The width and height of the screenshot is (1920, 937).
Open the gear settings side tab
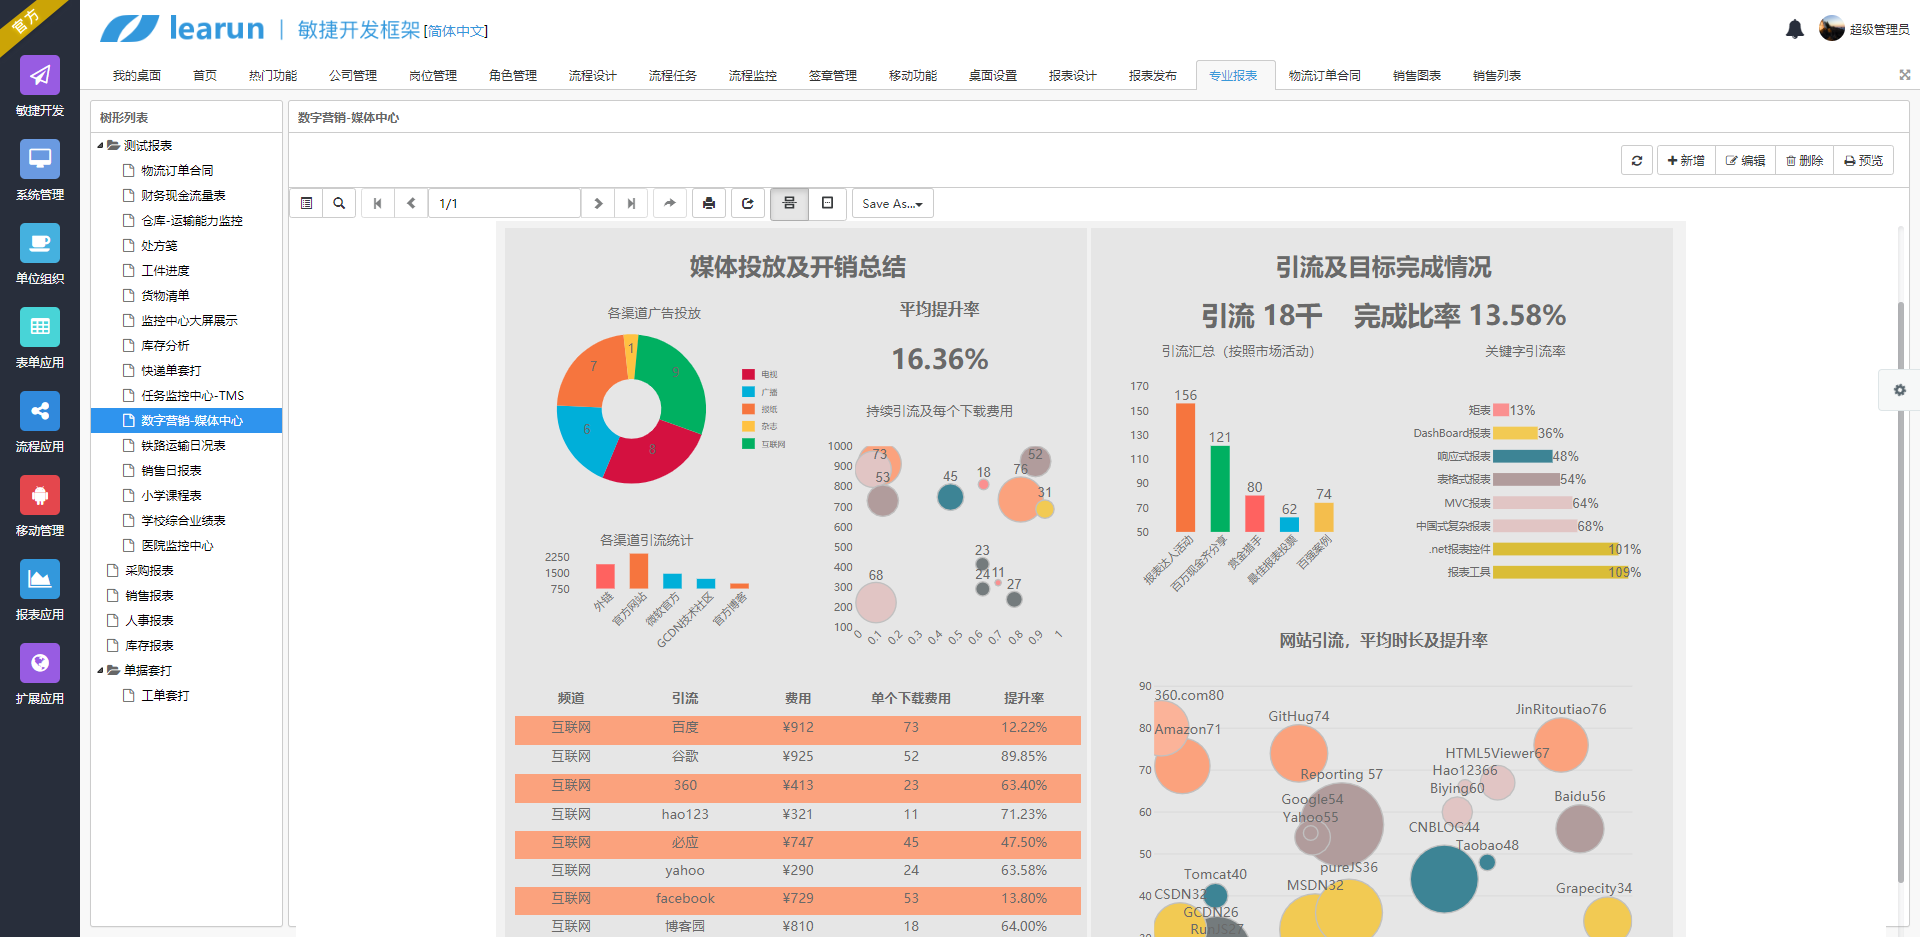[x=1899, y=390]
